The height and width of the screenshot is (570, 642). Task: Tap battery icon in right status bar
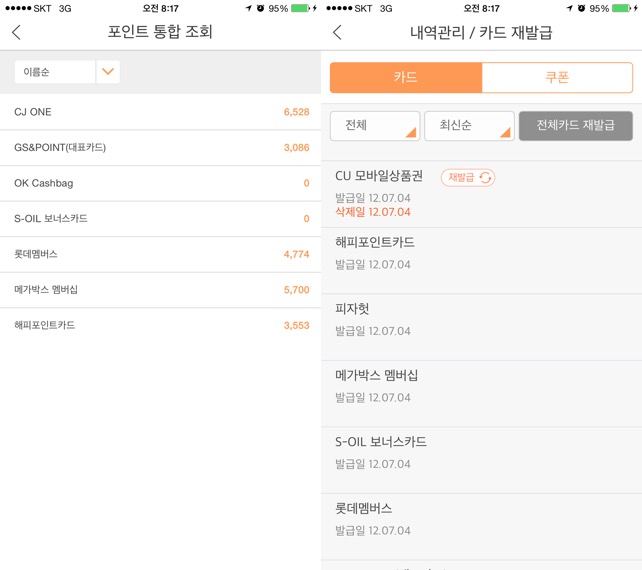coord(622,8)
